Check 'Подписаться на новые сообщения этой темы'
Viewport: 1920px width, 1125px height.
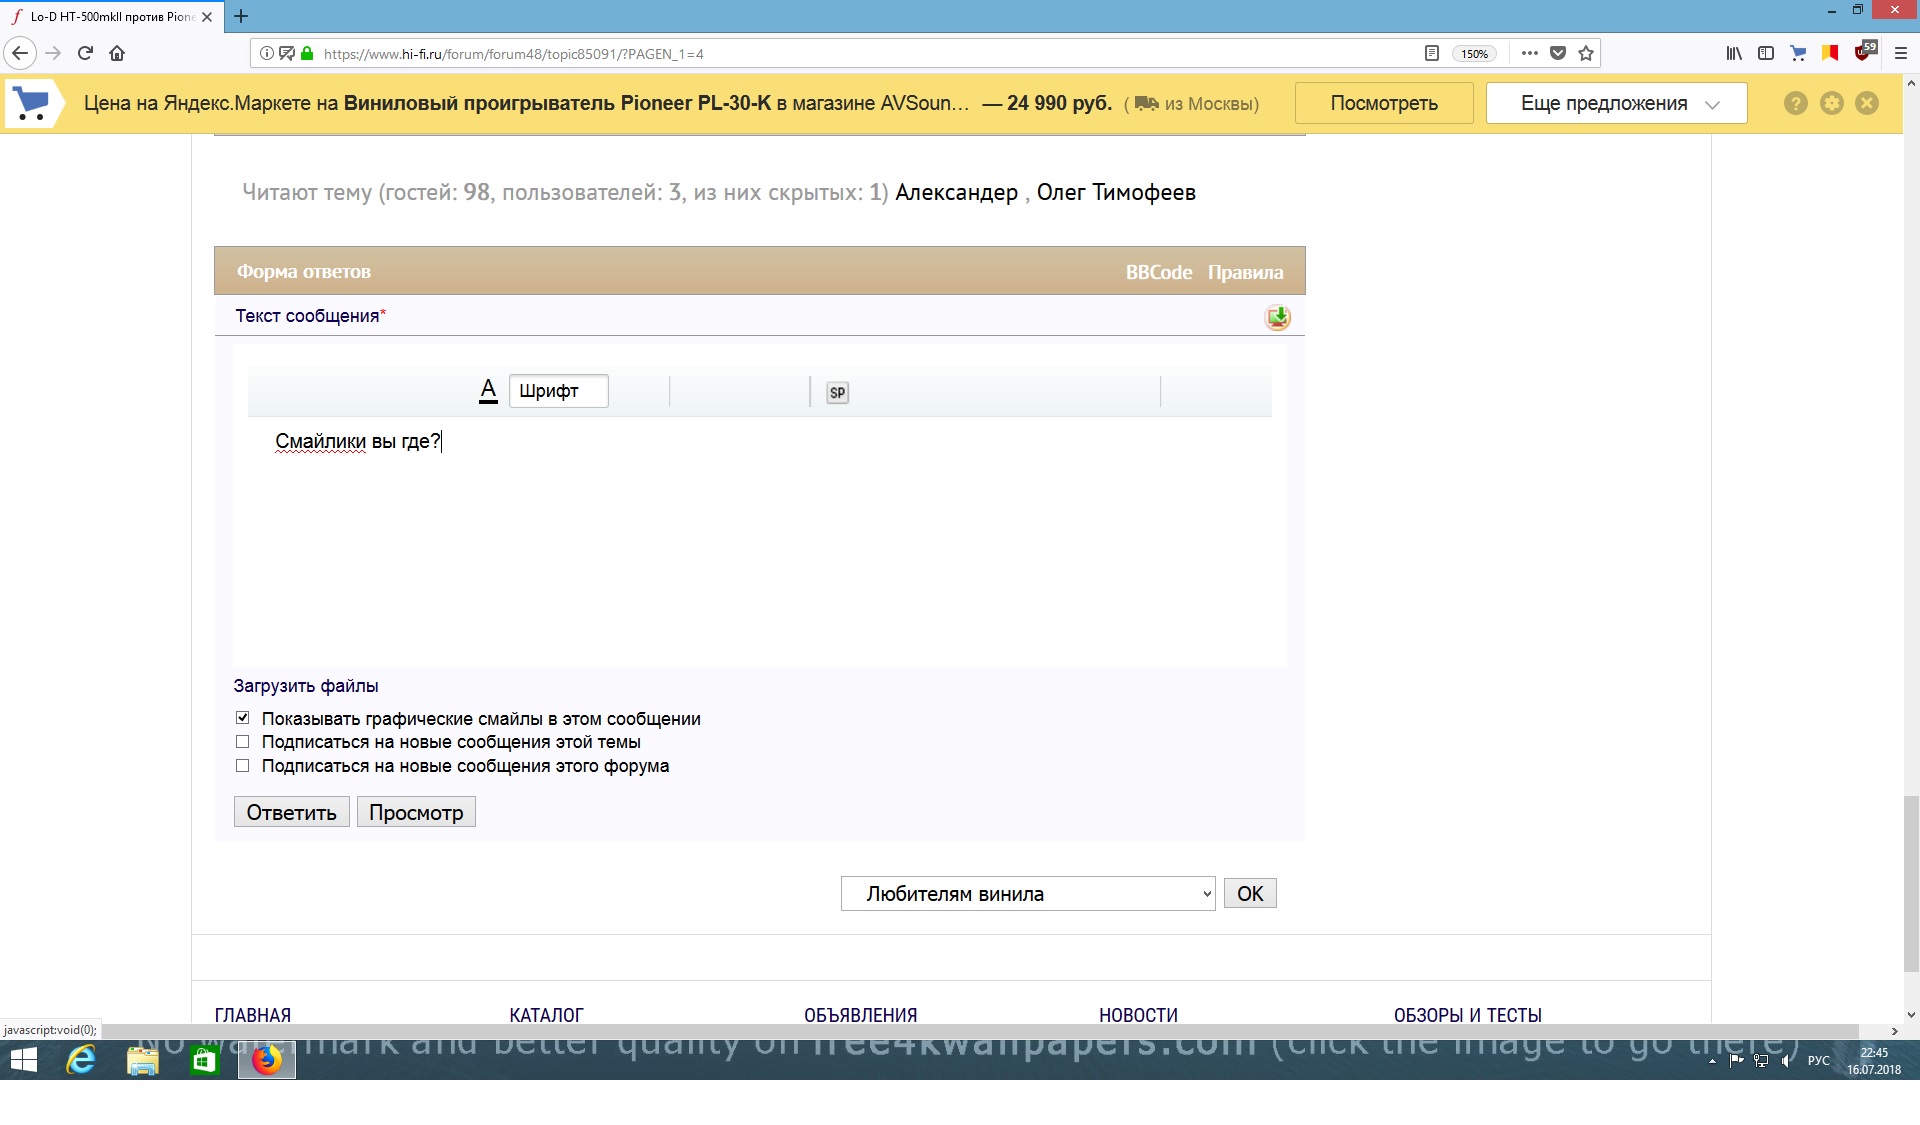tap(242, 742)
